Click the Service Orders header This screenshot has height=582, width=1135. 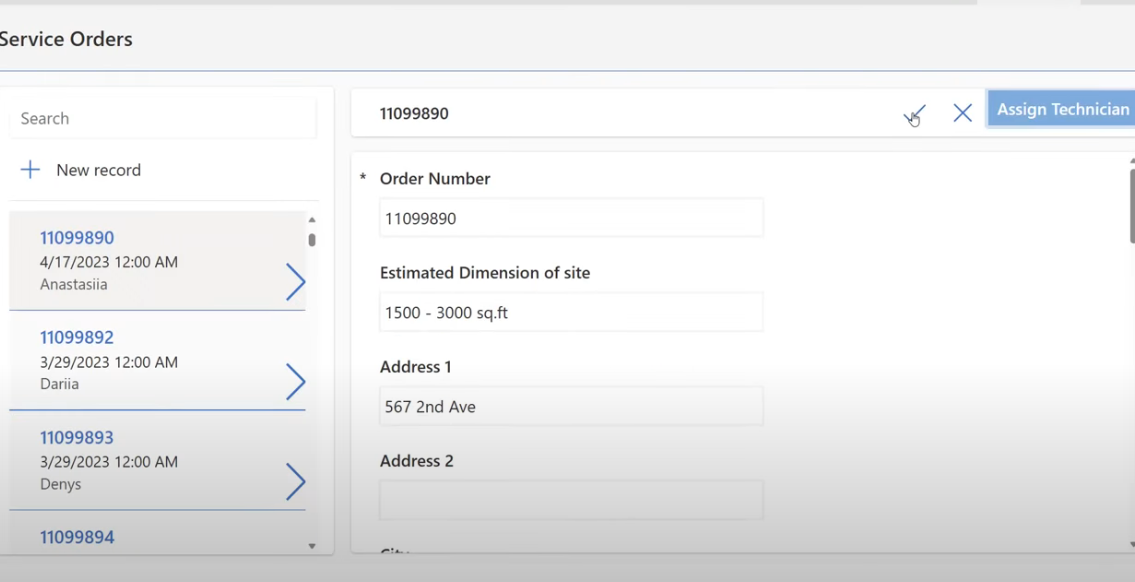[66, 39]
